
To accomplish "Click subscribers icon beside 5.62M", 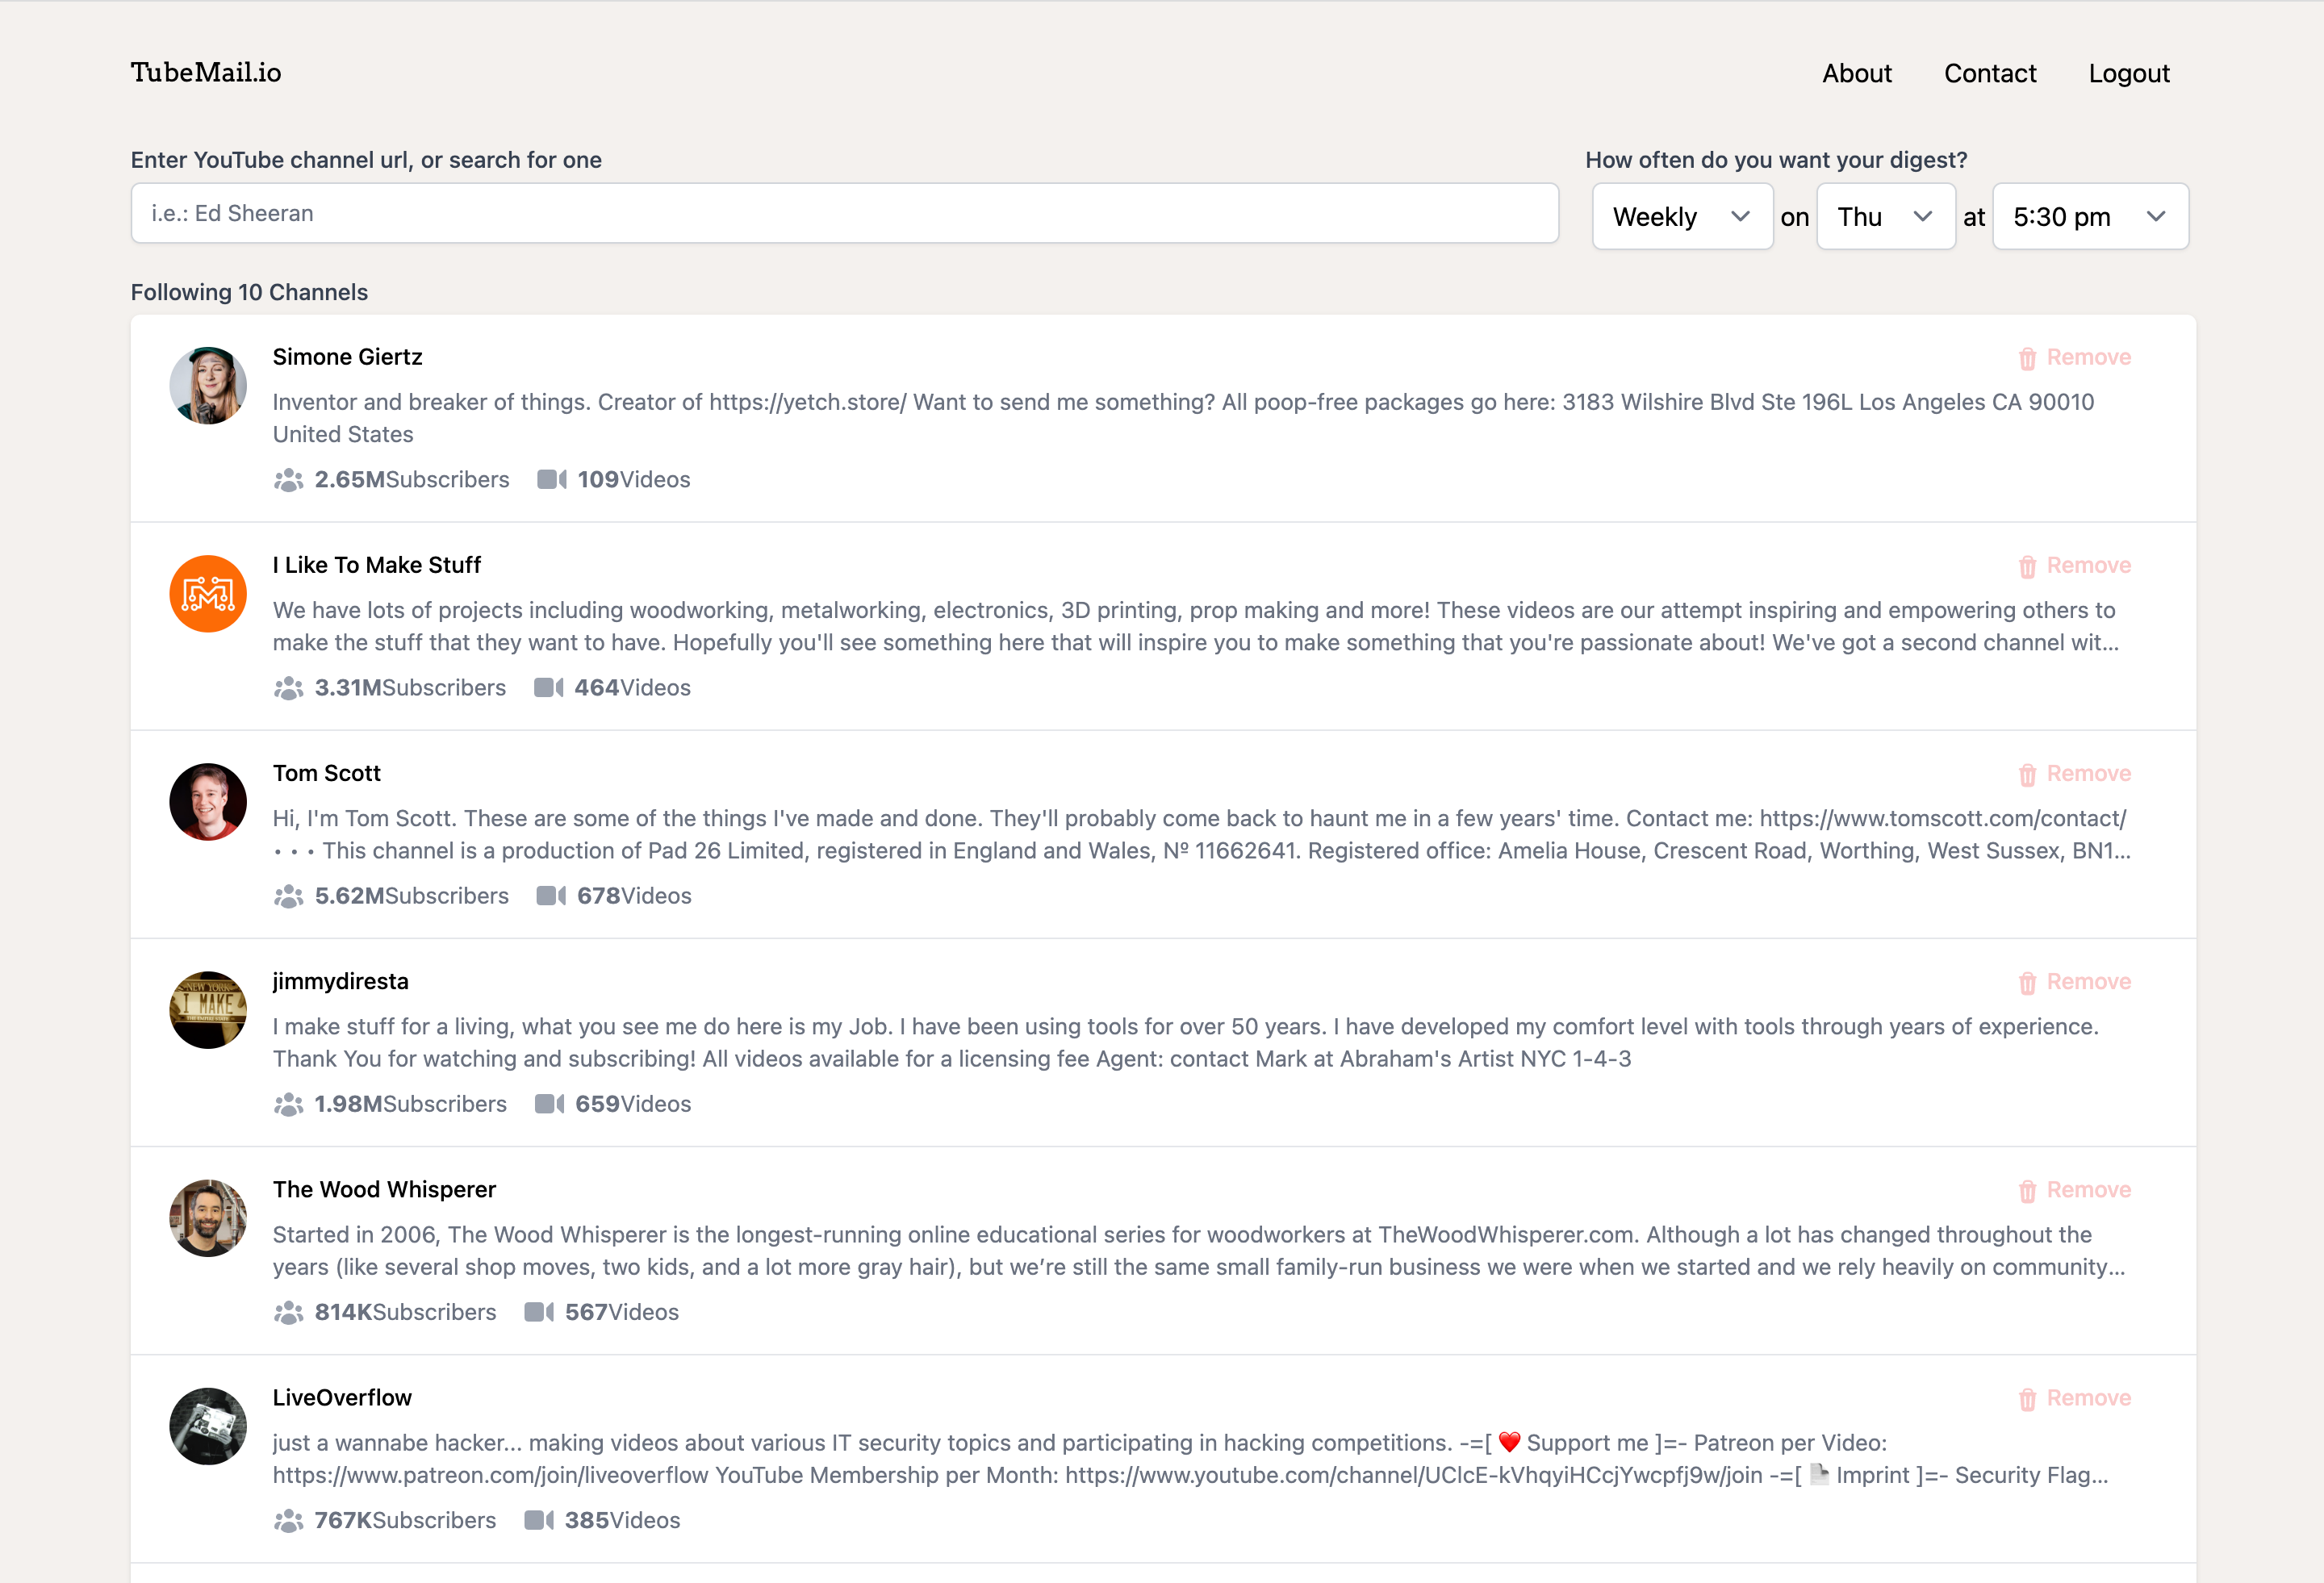I will 288,896.
